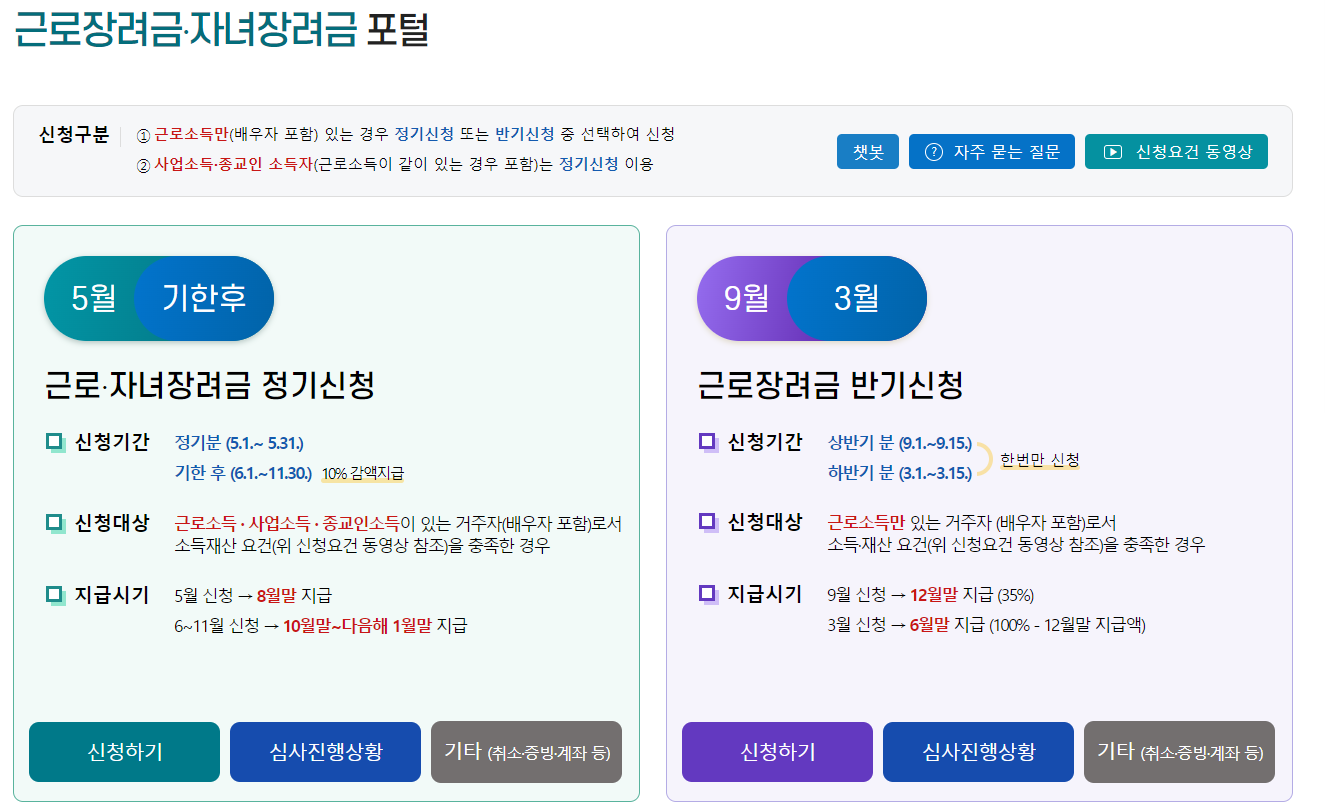The image size is (1325, 812).
Task: Open 심사진행상황 in the 정기신청 card
Action: [325, 752]
